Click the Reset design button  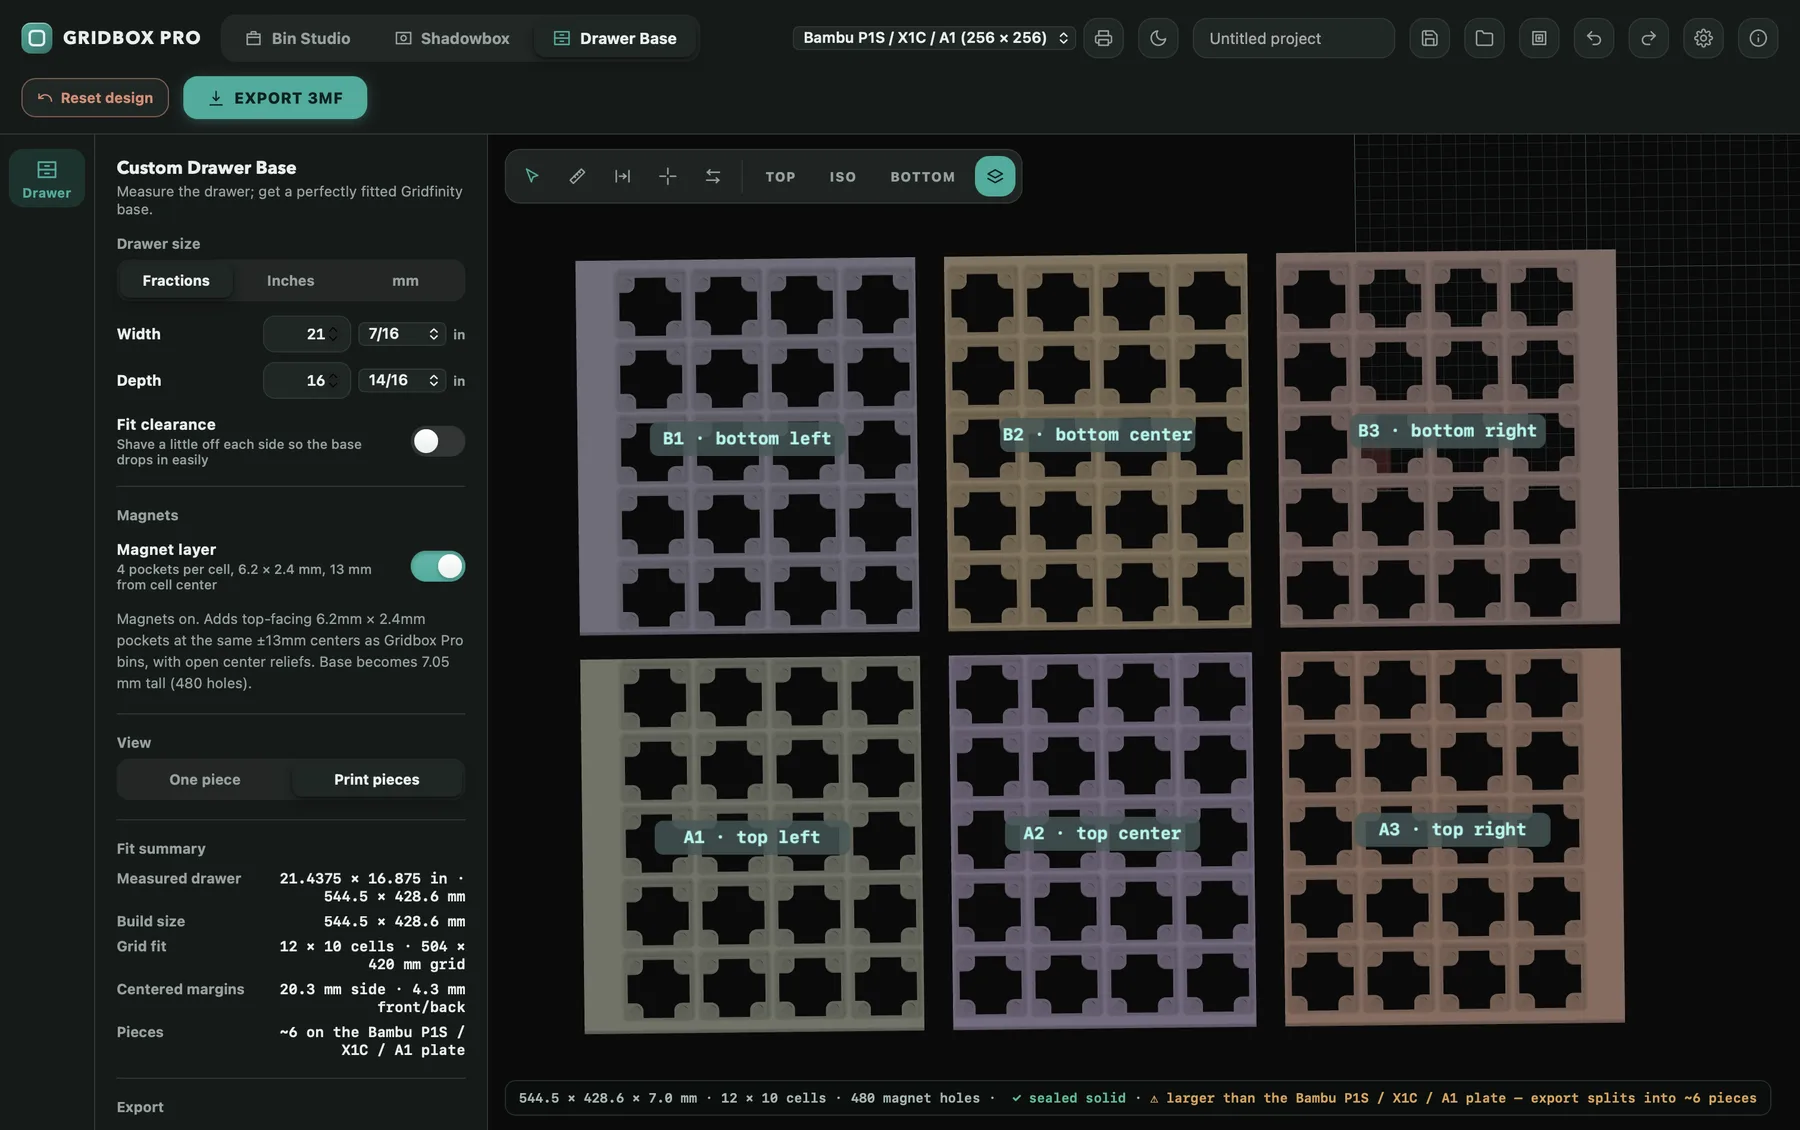95,97
